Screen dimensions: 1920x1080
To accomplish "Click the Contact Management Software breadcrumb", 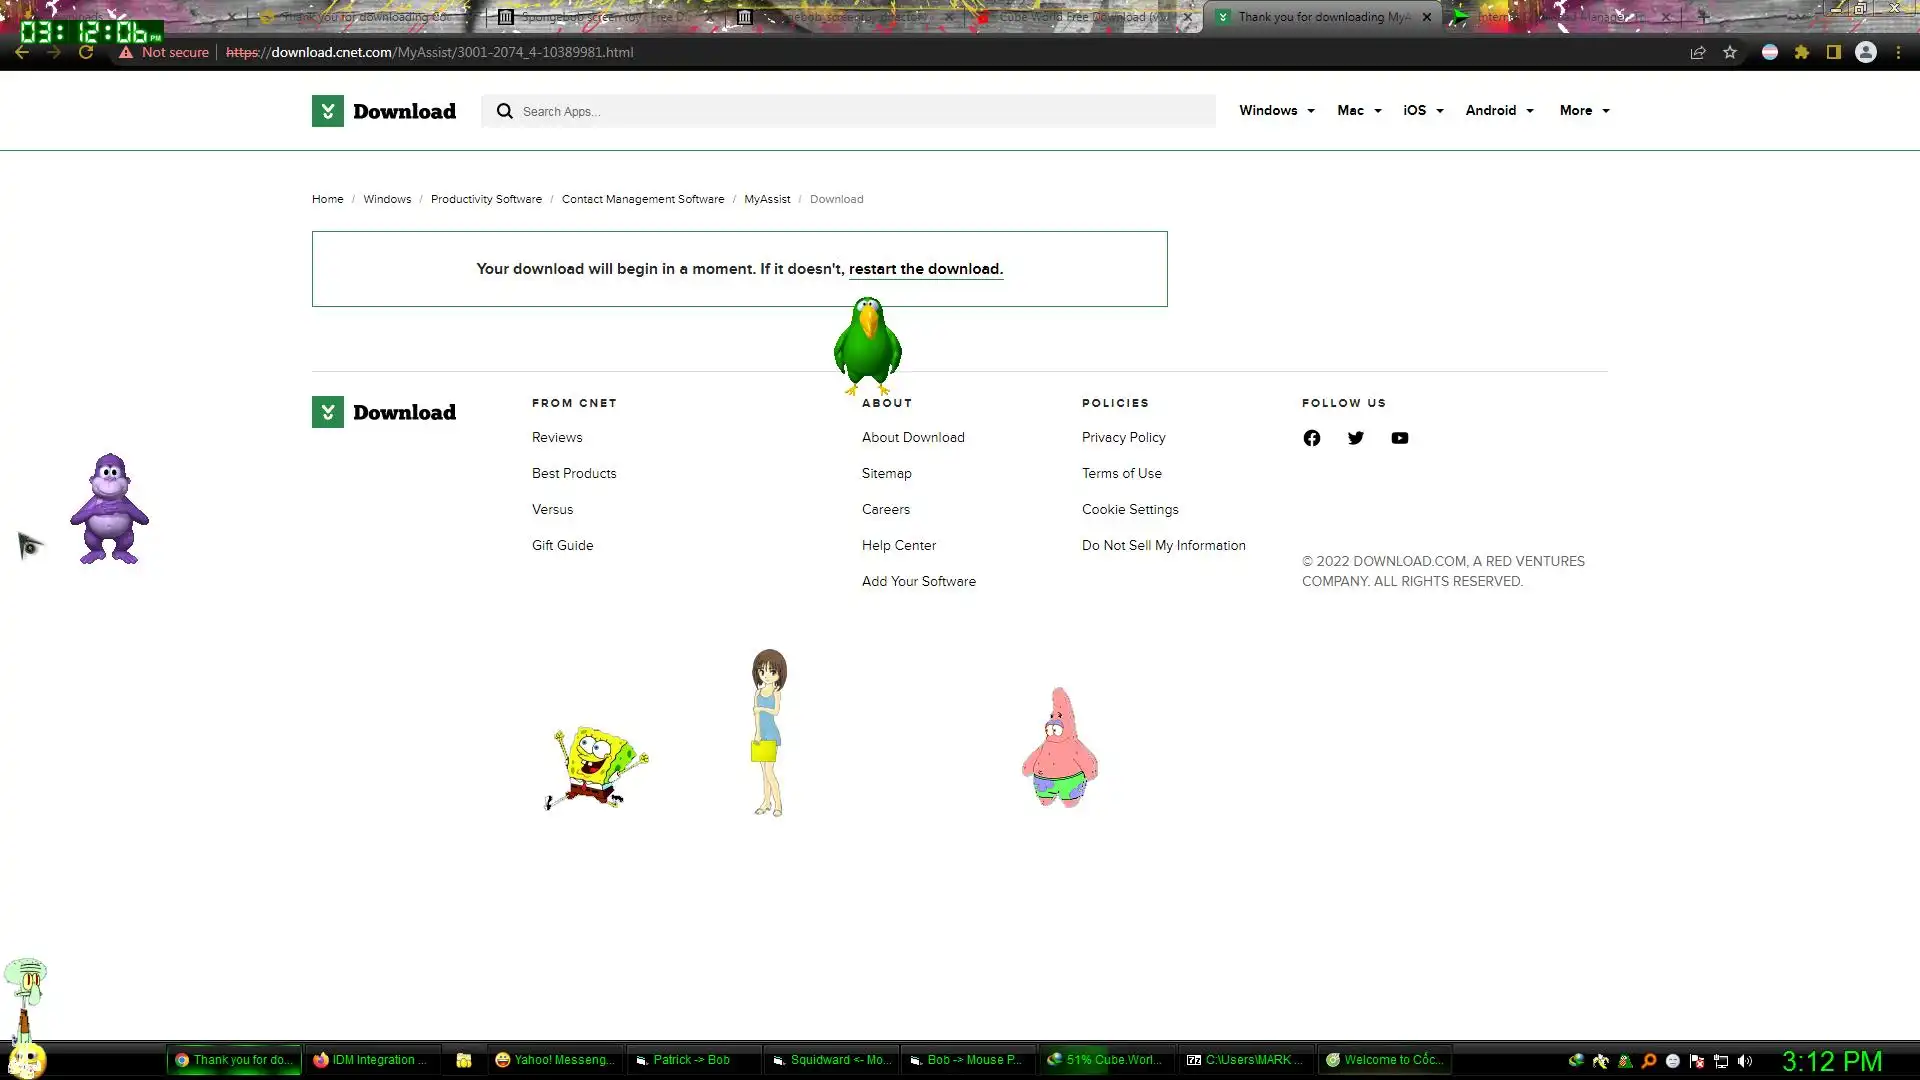I will [643, 199].
